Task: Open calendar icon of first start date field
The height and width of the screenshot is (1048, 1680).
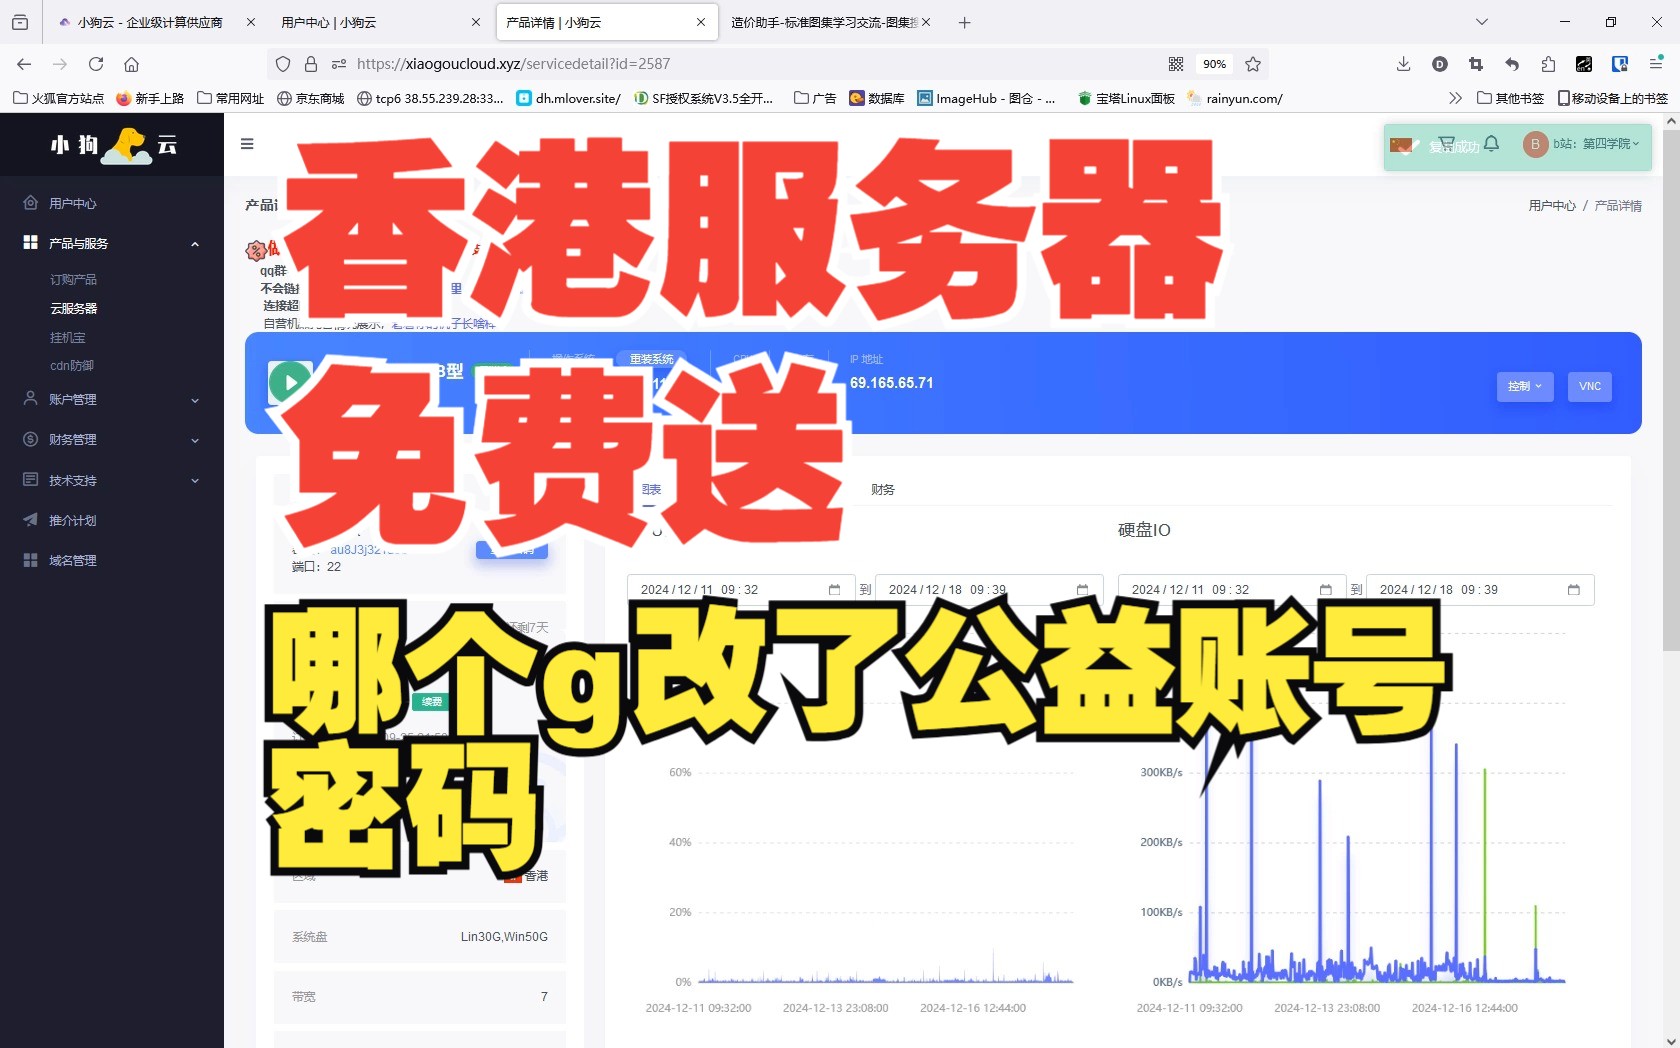Action: pyautogui.click(x=834, y=590)
